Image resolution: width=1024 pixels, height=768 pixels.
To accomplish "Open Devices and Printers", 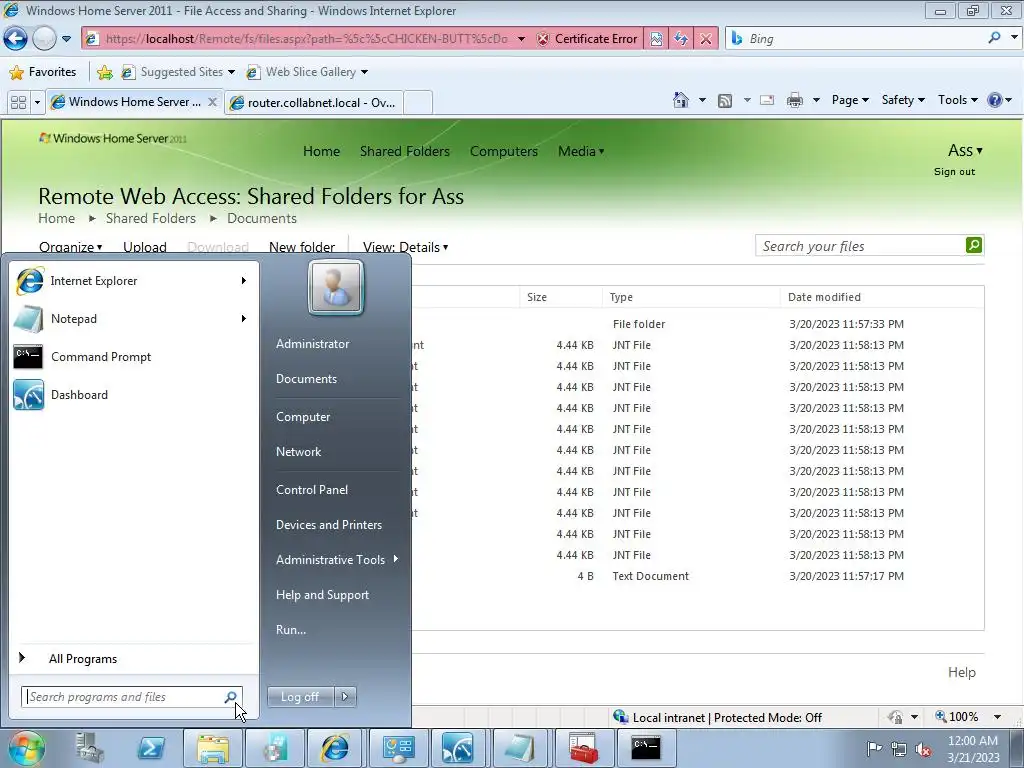I will pyautogui.click(x=328, y=525).
